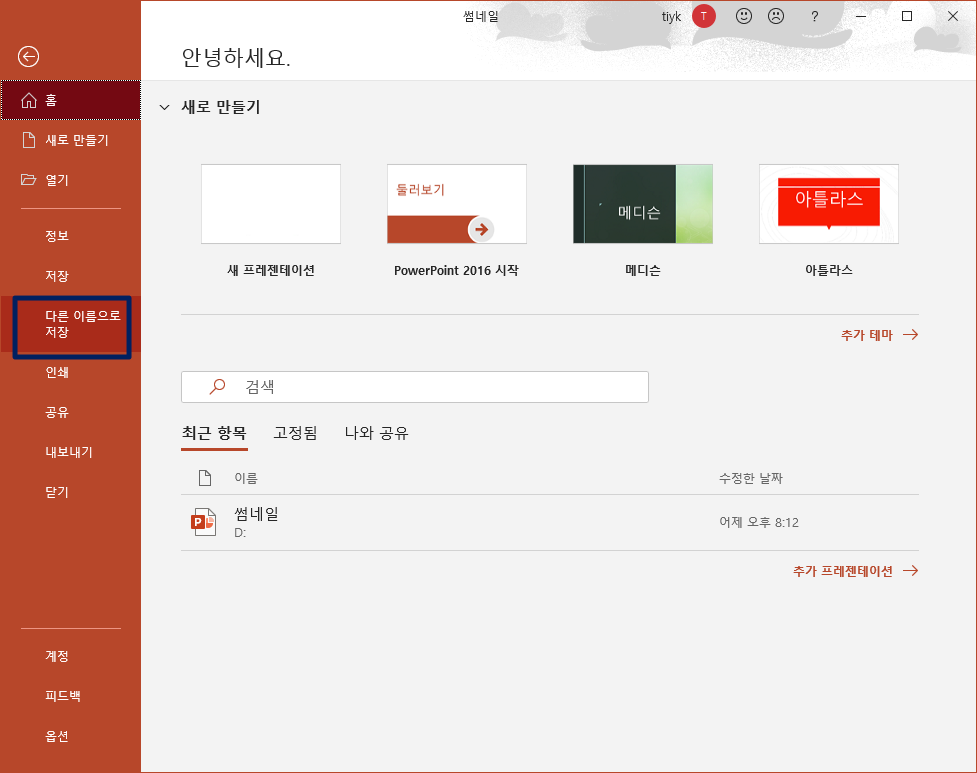This screenshot has width=977, height=773.
Task: Select 공유 in the sidebar
Action: (x=70, y=412)
